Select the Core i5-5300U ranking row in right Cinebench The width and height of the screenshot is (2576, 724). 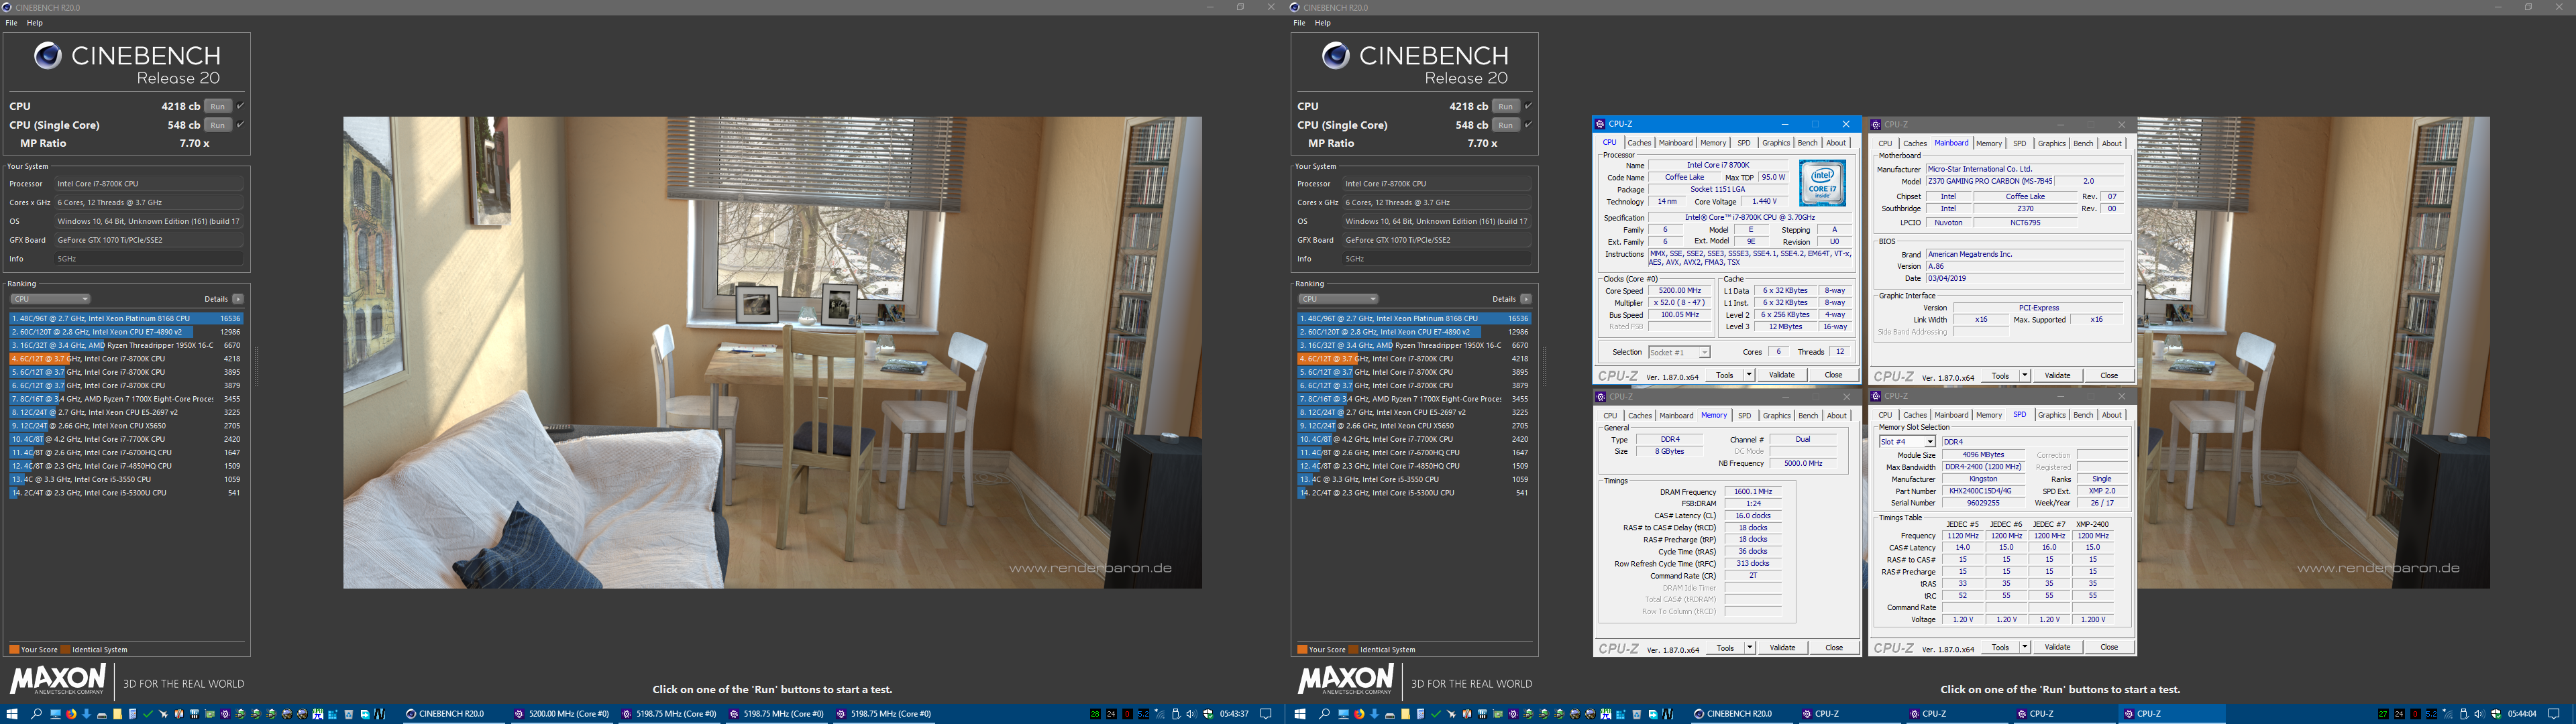point(1414,493)
